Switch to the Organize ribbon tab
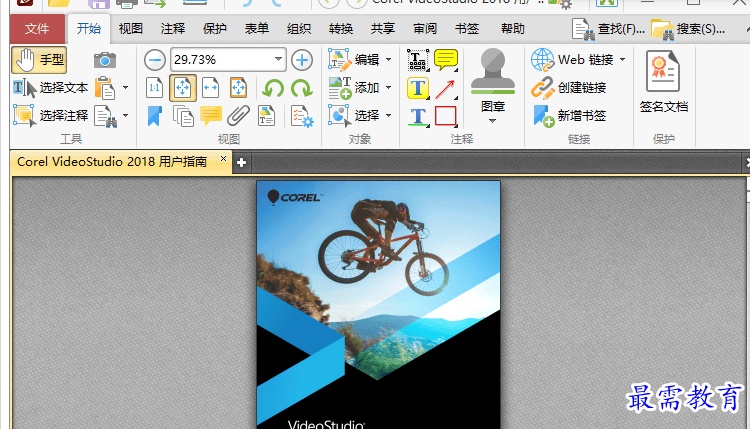Image resolution: width=750 pixels, height=429 pixels. (299, 29)
